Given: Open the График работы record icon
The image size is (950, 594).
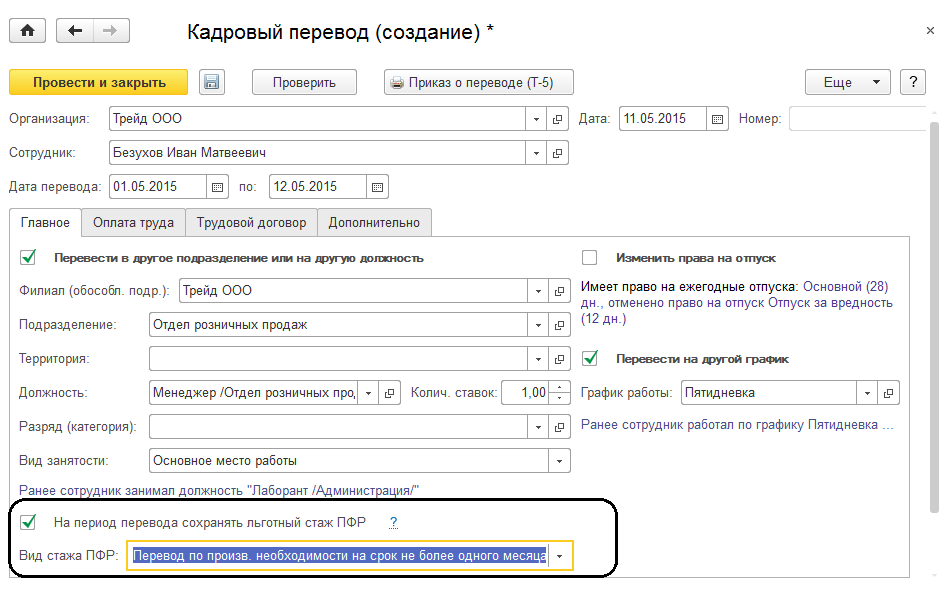Looking at the screenshot, I should [888, 393].
